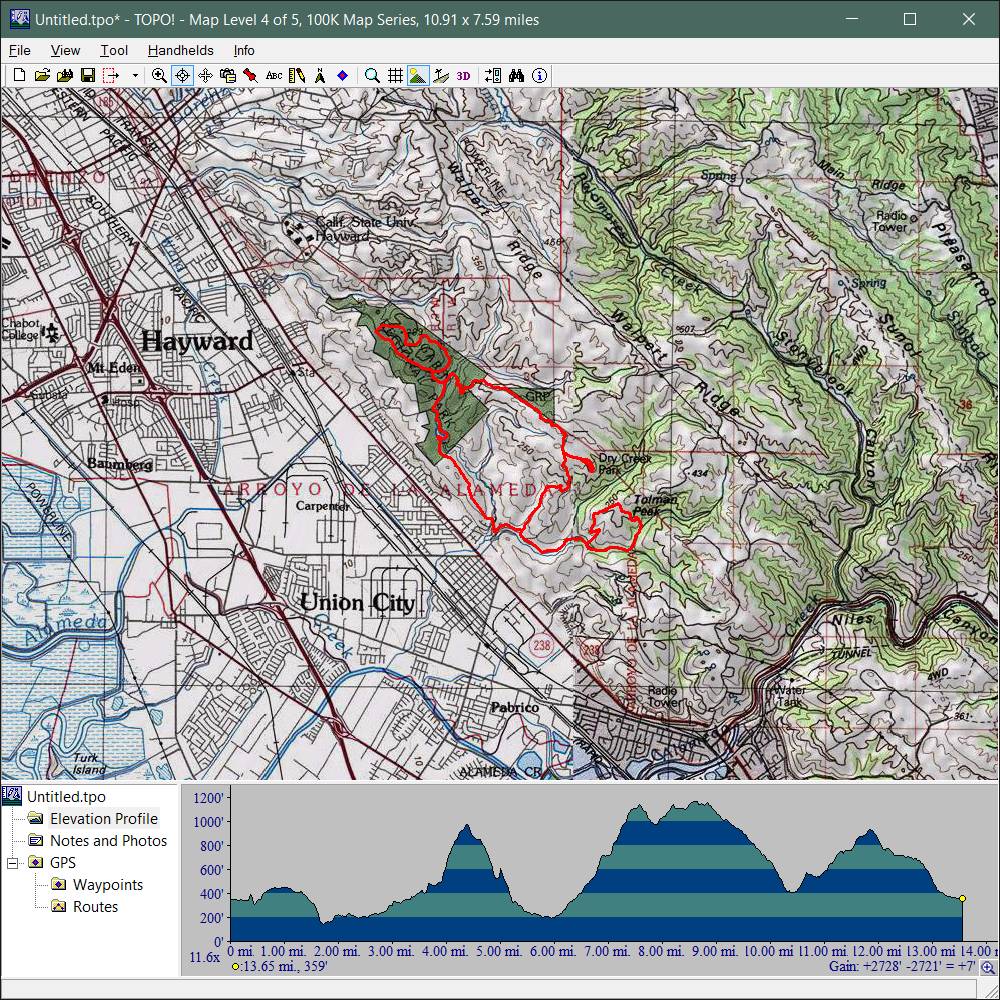Open the 3D view
Viewport: 1000px width, 1000px height.
click(463, 75)
